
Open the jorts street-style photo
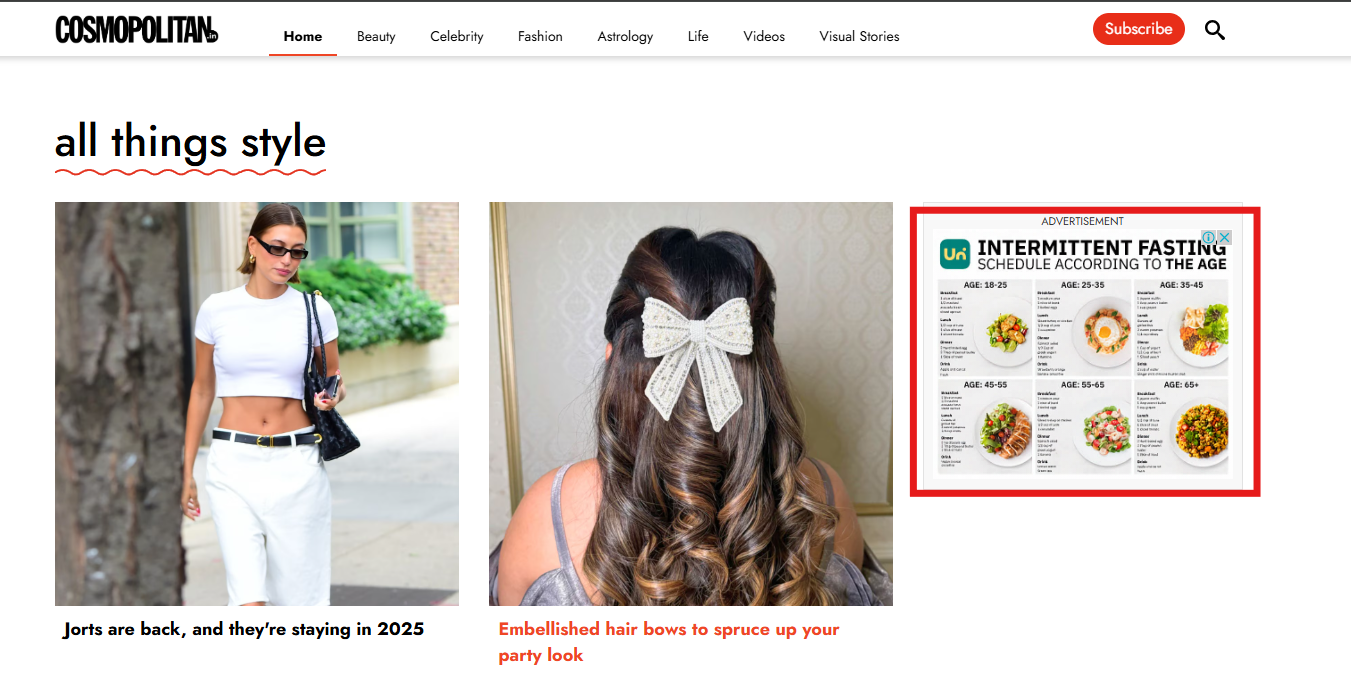256,403
